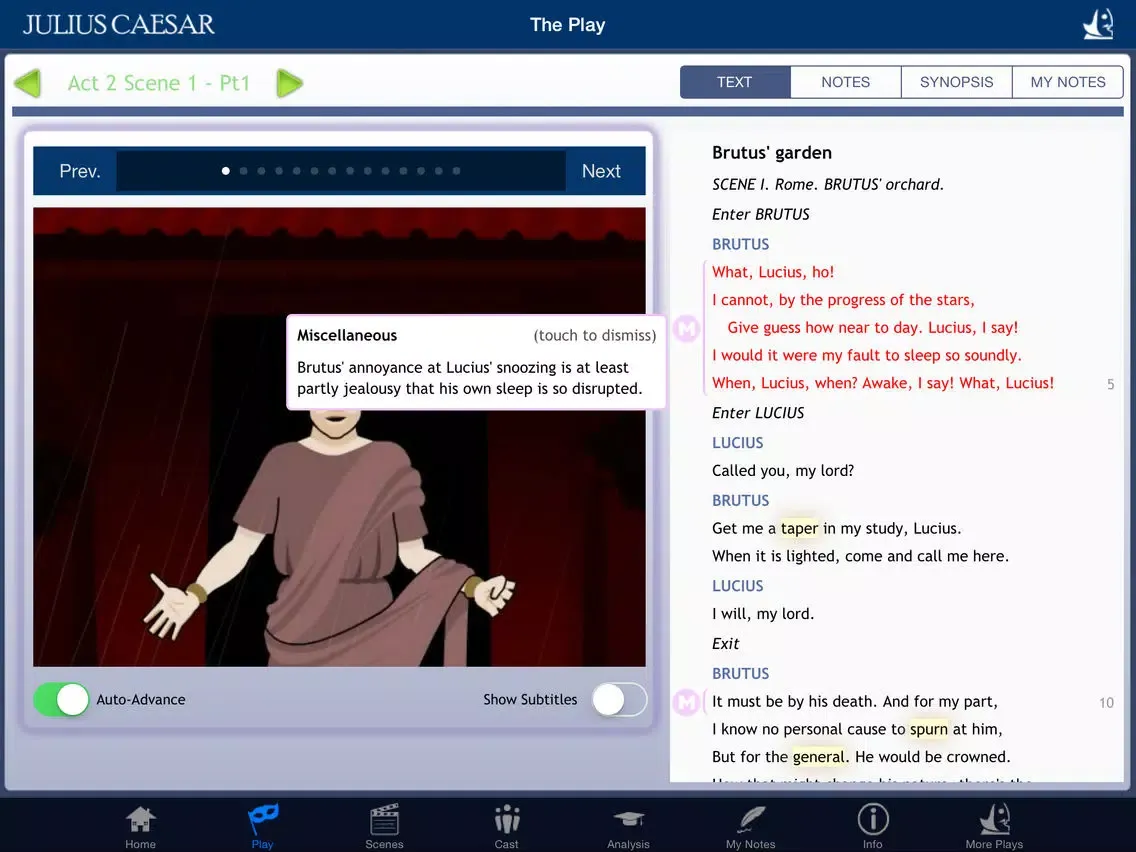Image resolution: width=1136 pixels, height=852 pixels.
Task: Click the Prev. button
Action: (x=80, y=171)
